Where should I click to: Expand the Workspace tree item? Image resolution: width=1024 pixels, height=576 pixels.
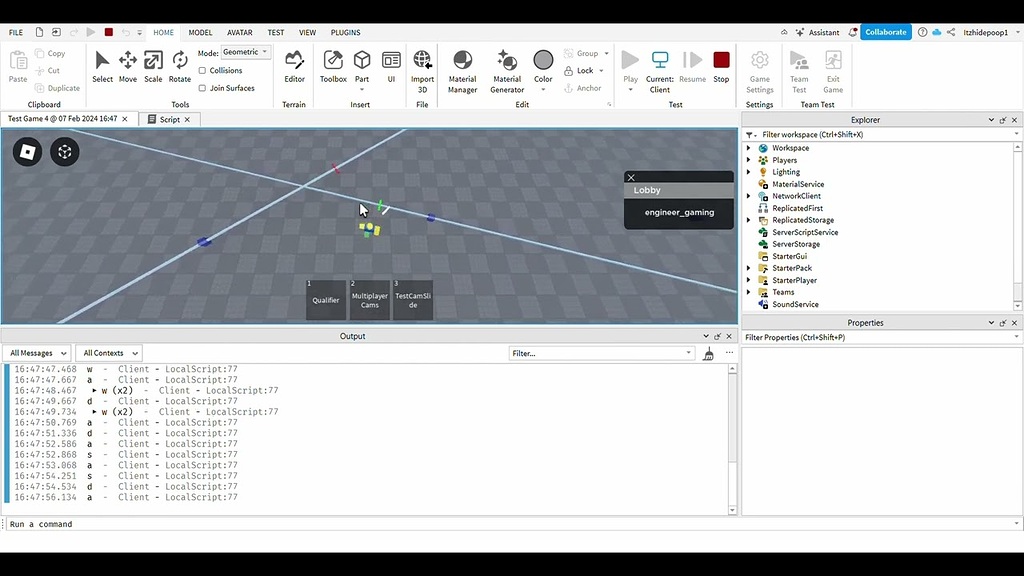[747, 147]
